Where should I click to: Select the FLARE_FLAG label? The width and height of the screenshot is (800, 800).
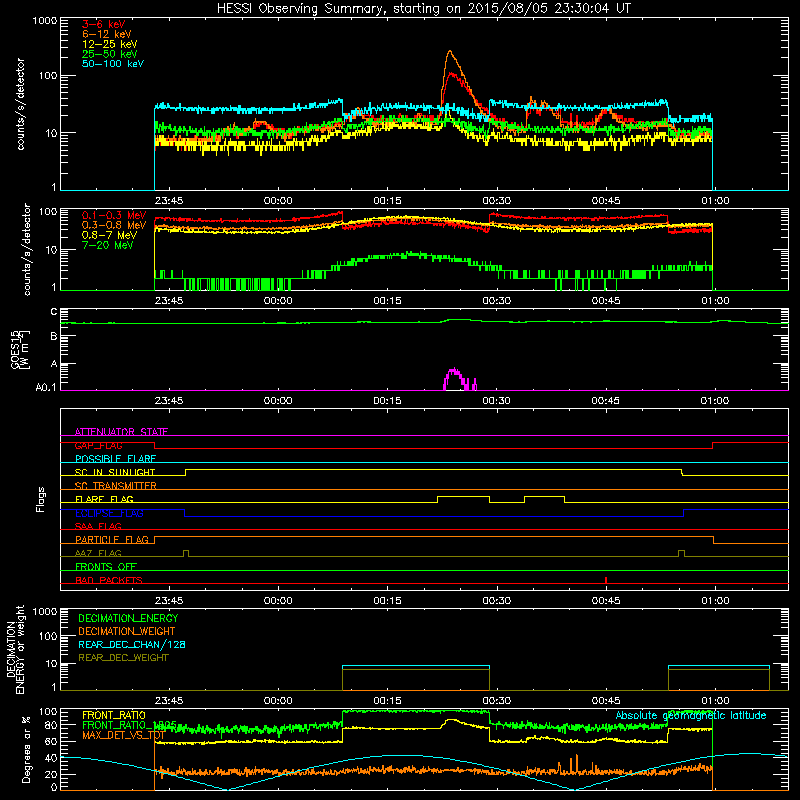(104, 499)
